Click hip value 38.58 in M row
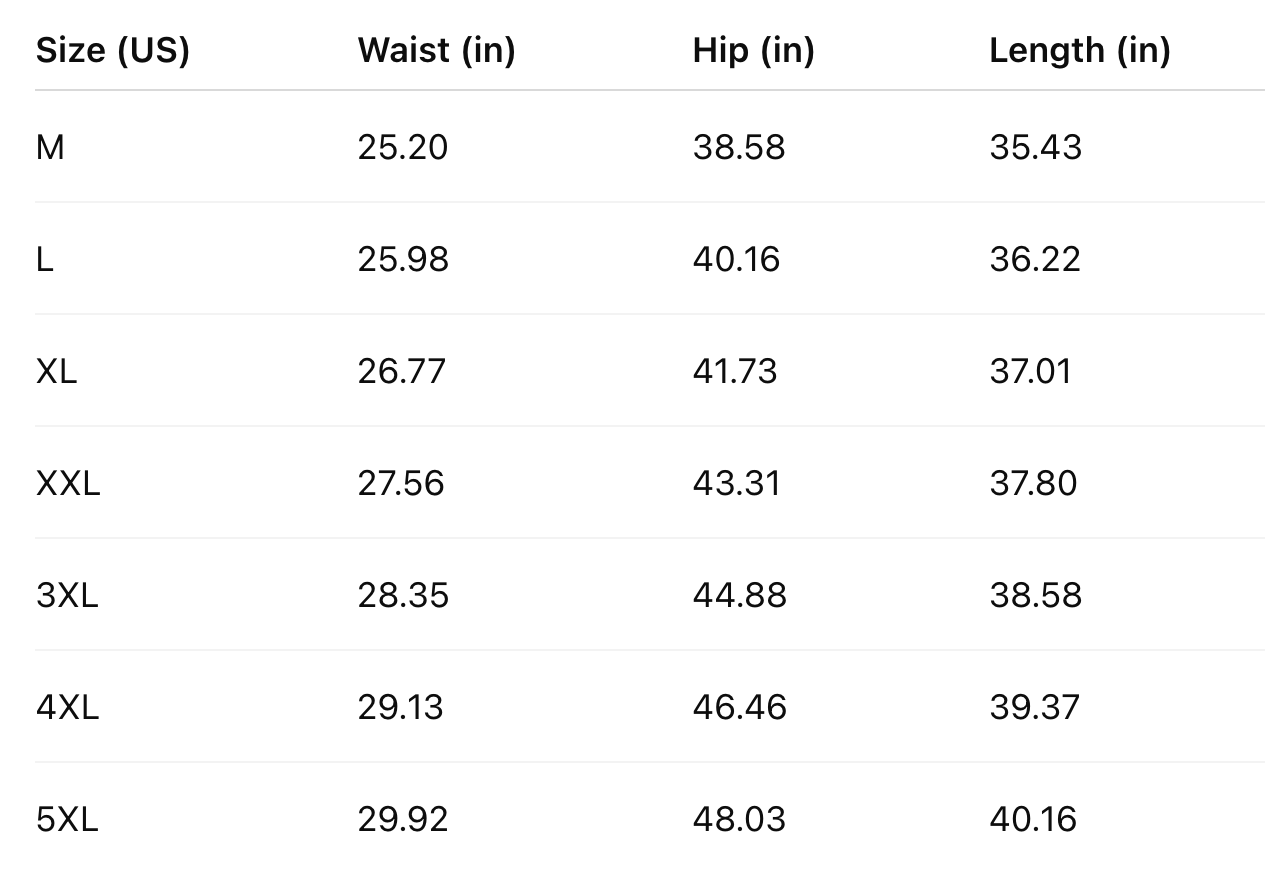The height and width of the screenshot is (872, 1280). (x=739, y=148)
